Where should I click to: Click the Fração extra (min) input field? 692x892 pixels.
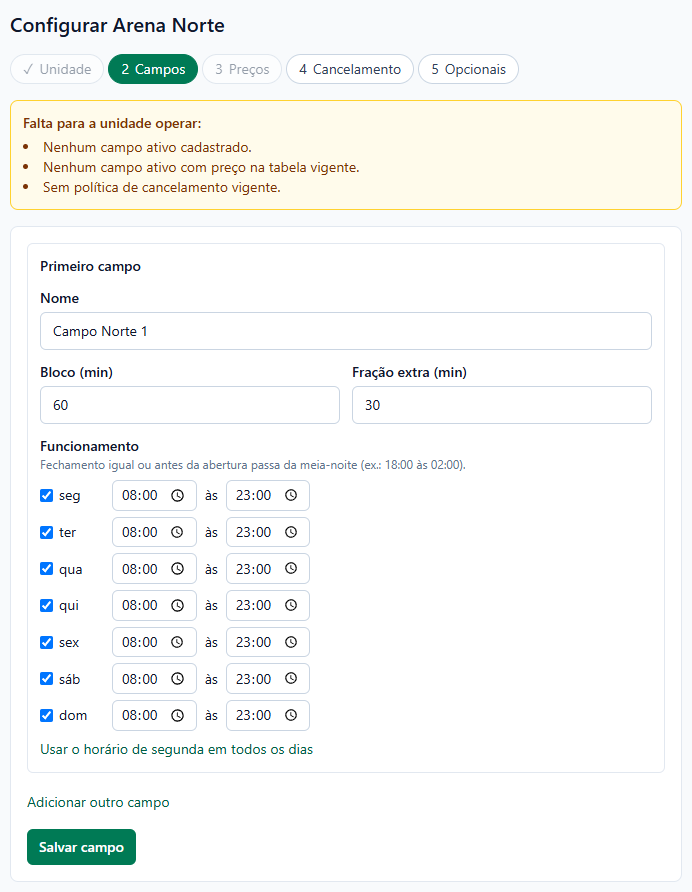click(502, 405)
